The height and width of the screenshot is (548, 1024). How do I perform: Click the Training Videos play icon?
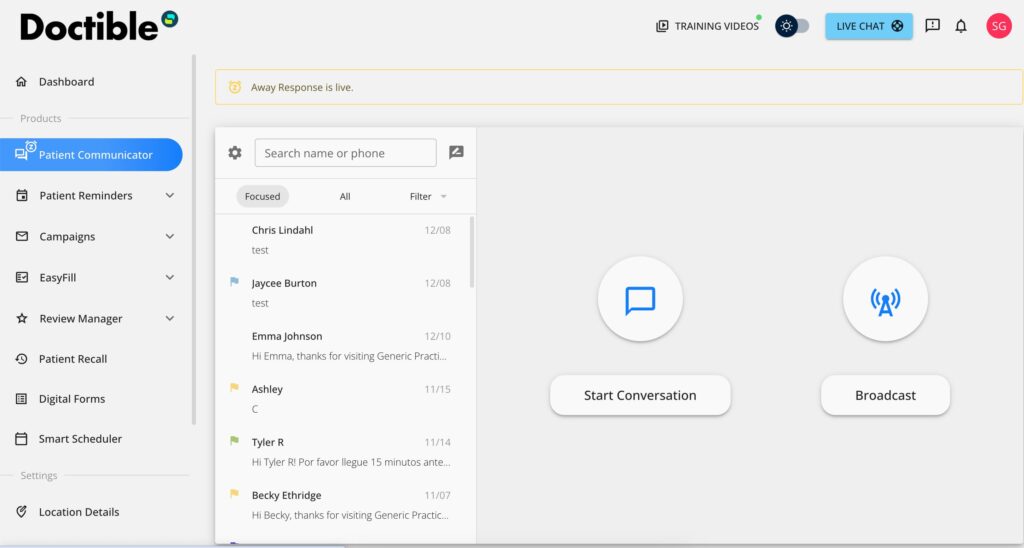pos(662,26)
